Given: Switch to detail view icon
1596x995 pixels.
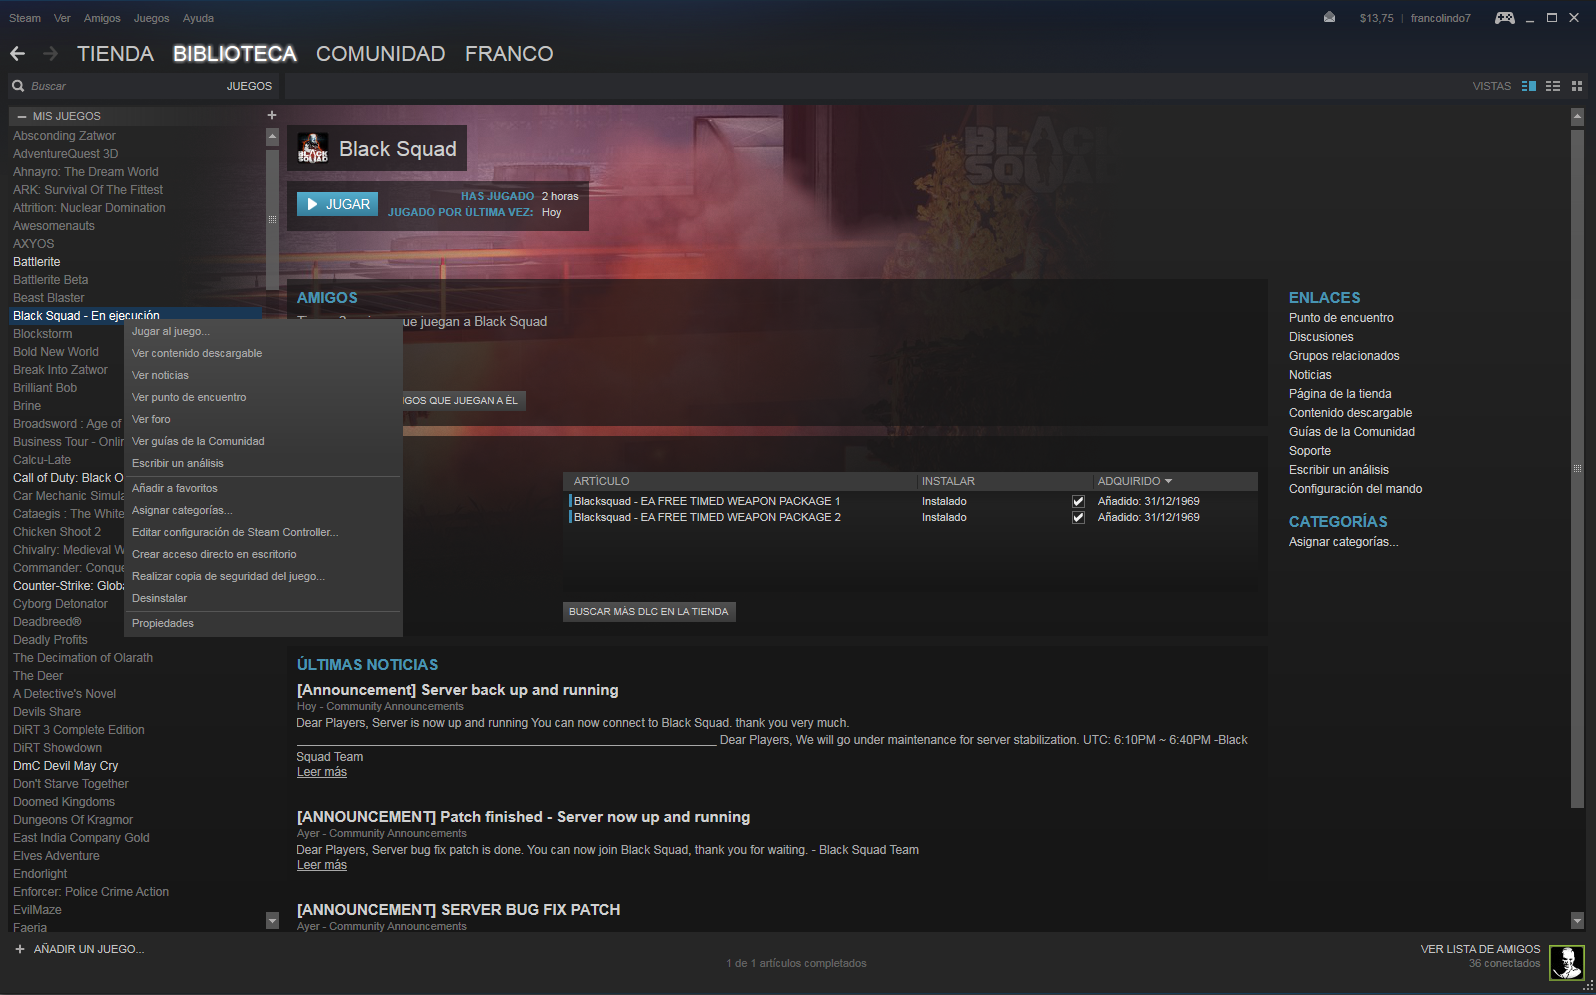Looking at the screenshot, I should click(1528, 86).
